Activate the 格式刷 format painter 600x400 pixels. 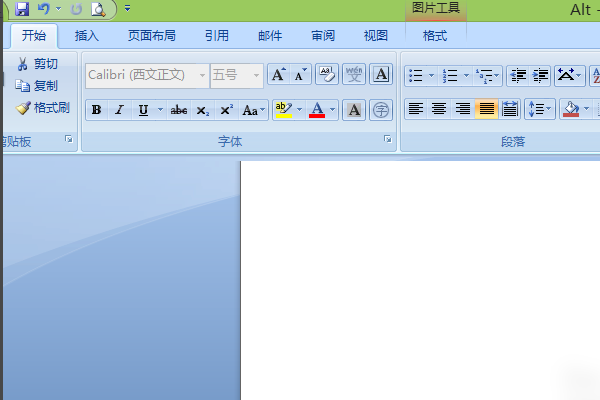click(x=43, y=108)
